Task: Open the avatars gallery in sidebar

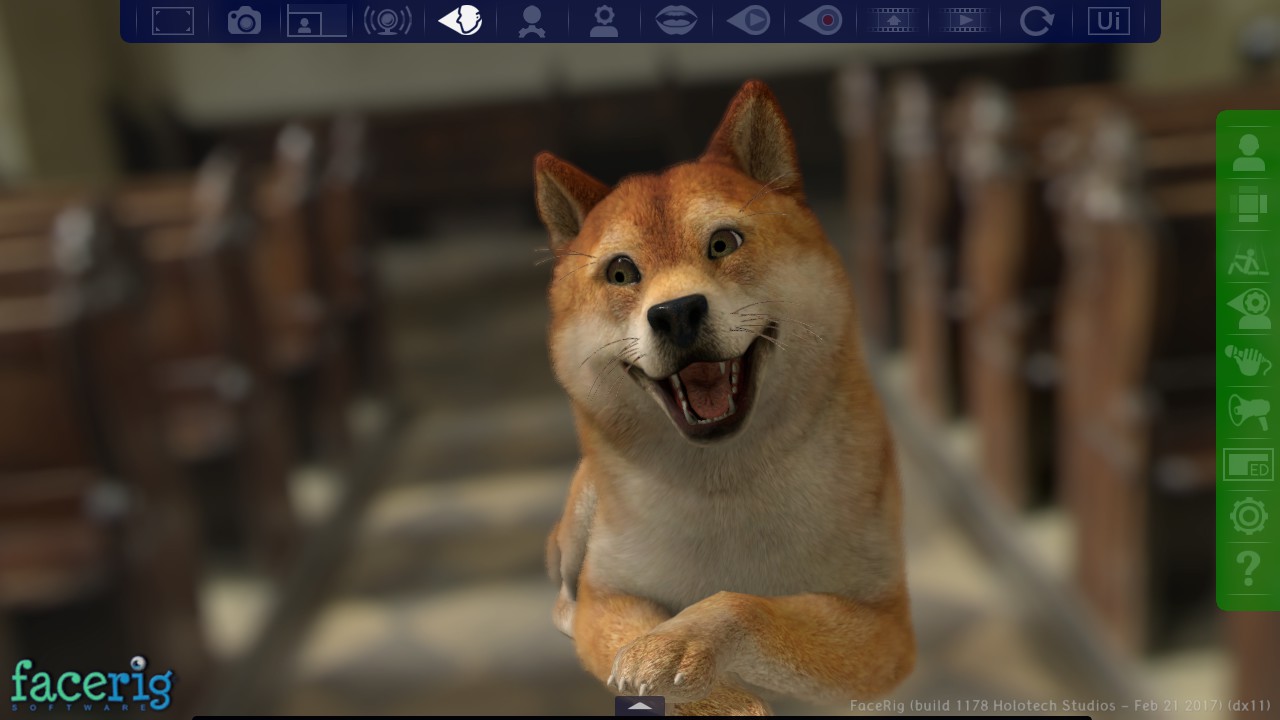Action: (x=1248, y=152)
